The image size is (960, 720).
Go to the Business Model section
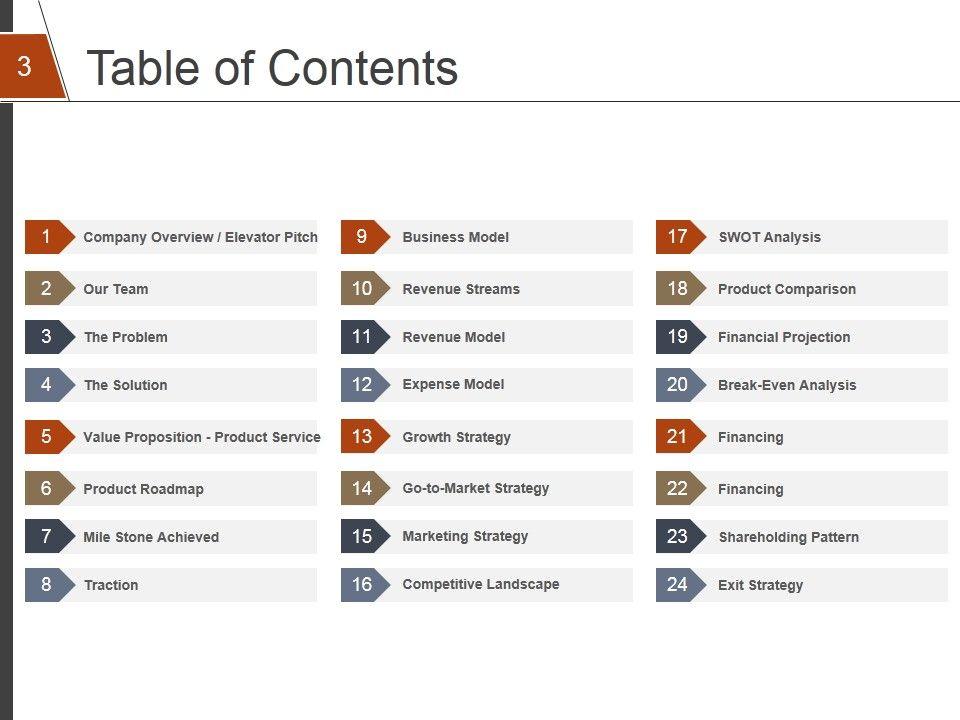pyautogui.click(x=455, y=238)
